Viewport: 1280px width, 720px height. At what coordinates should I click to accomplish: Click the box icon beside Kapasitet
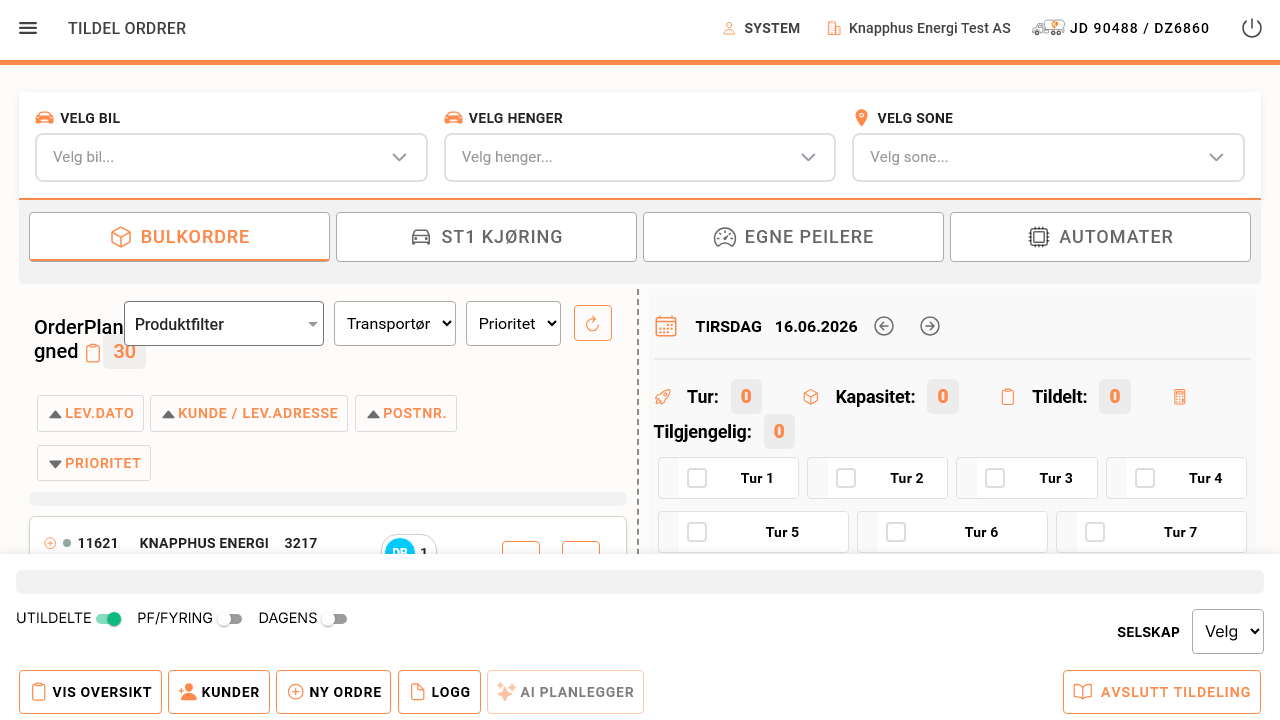coord(811,397)
